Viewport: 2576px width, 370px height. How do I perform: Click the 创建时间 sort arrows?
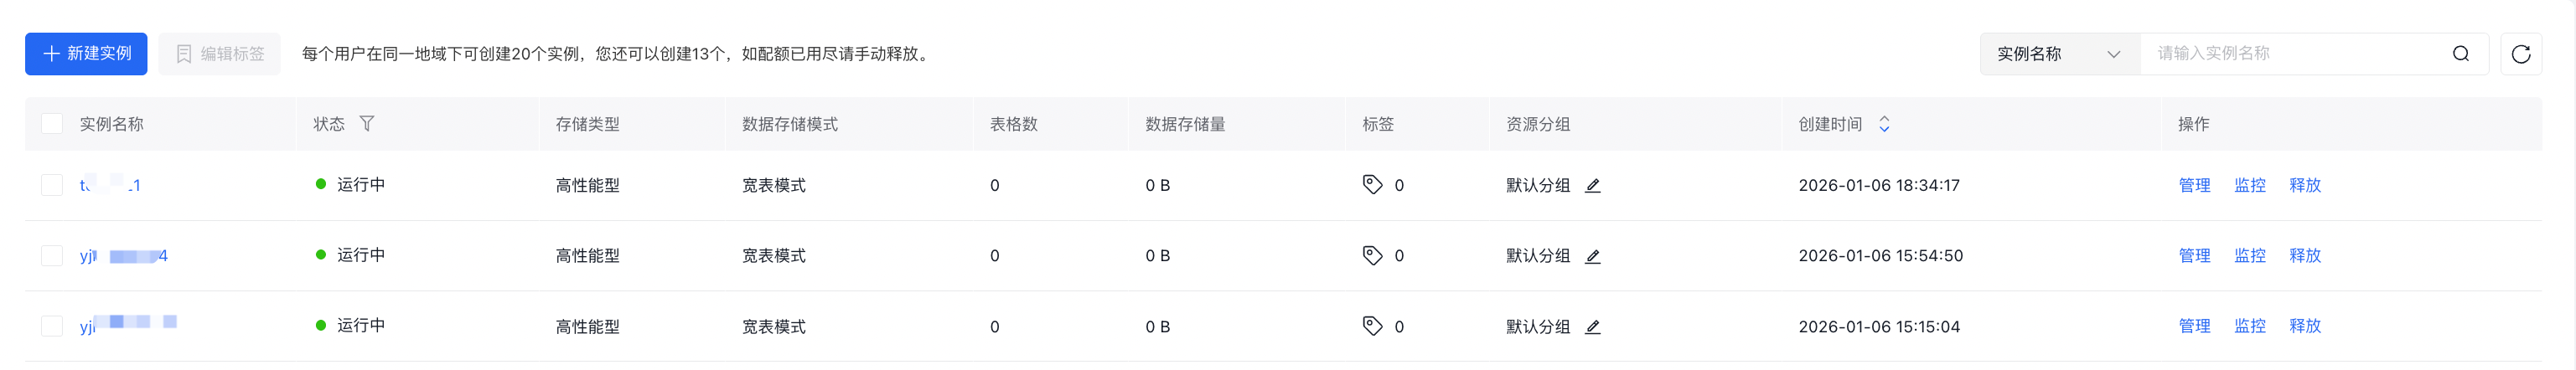click(x=1884, y=124)
